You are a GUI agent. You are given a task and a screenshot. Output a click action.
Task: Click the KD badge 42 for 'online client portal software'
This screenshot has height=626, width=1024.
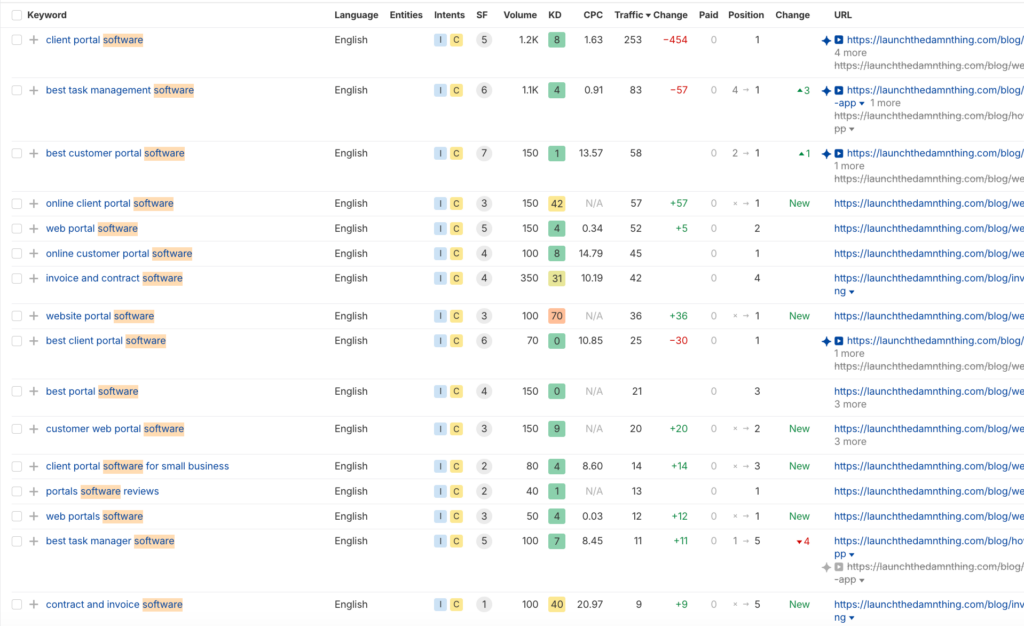tap(556, 204)
